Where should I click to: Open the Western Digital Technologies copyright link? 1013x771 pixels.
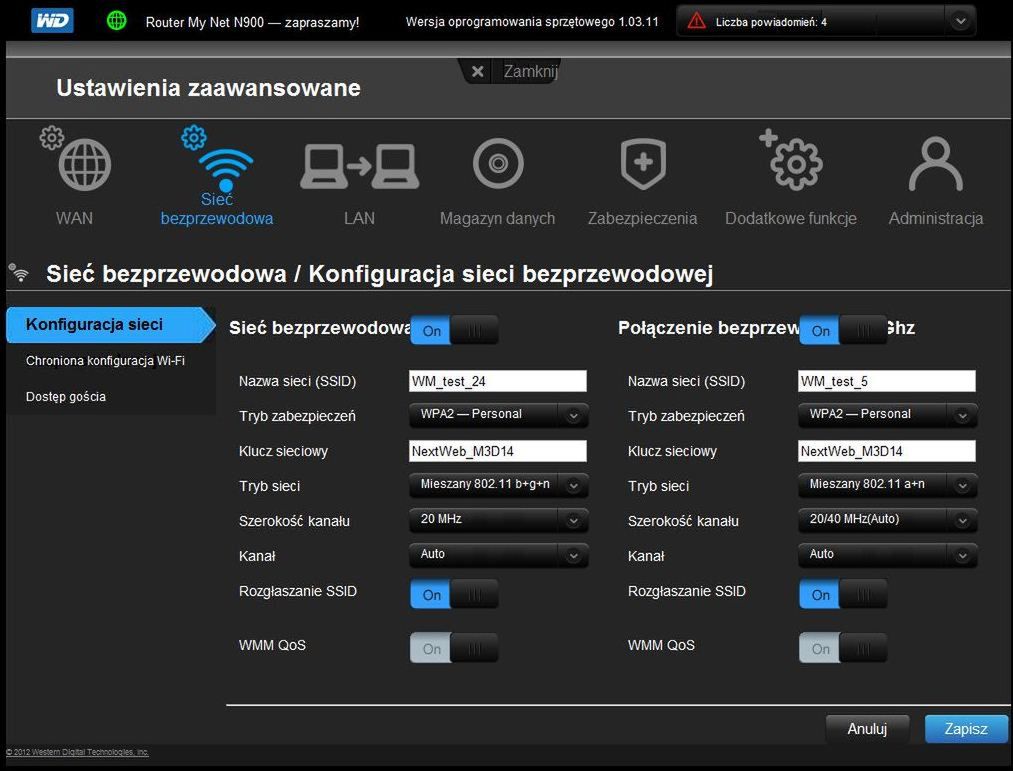[77, 752]
